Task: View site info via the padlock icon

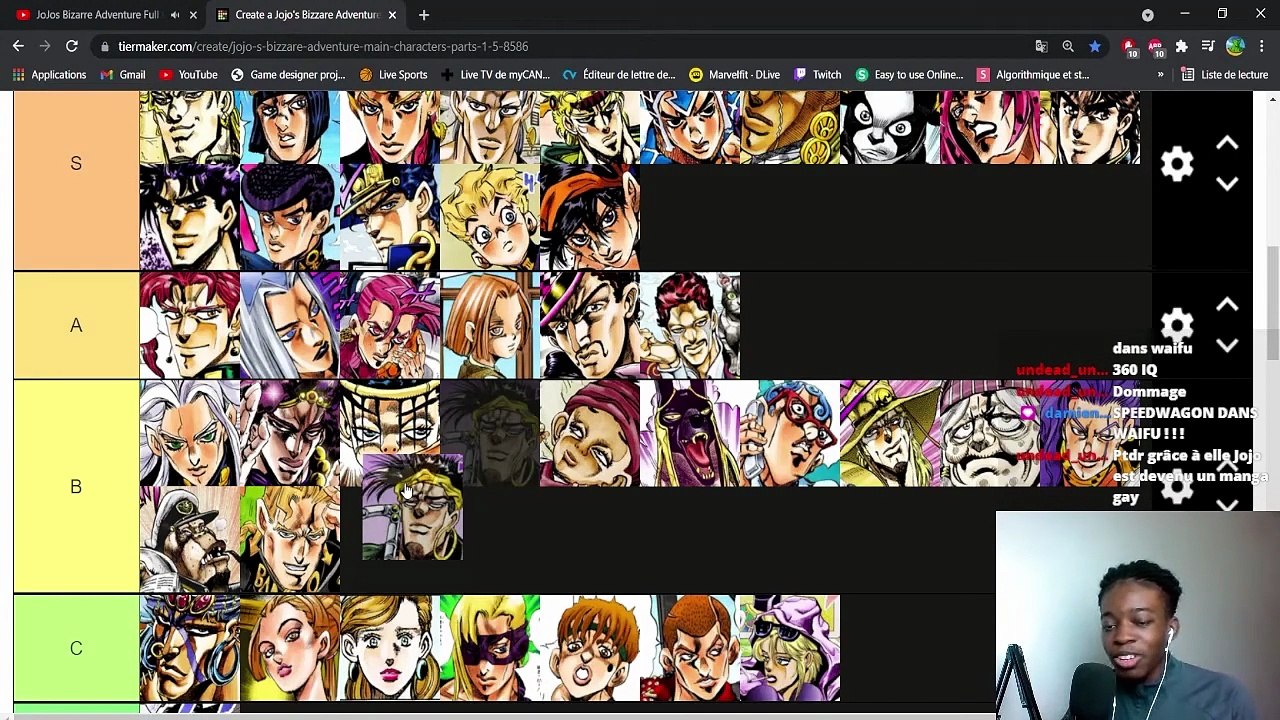Action: click(x=105, y=46)
